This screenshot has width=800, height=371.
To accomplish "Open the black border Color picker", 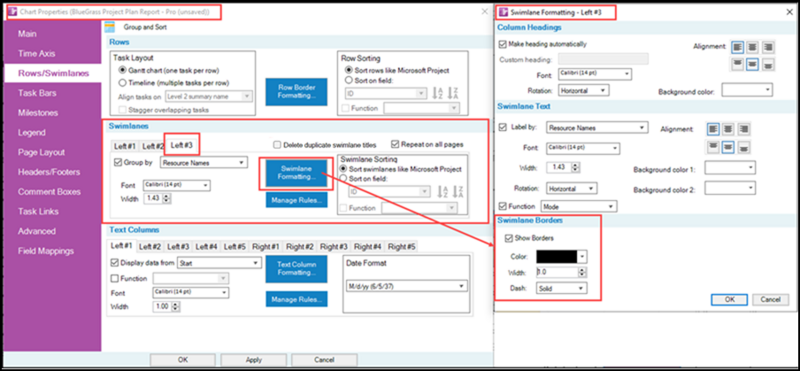I will (x=561, y=256).
